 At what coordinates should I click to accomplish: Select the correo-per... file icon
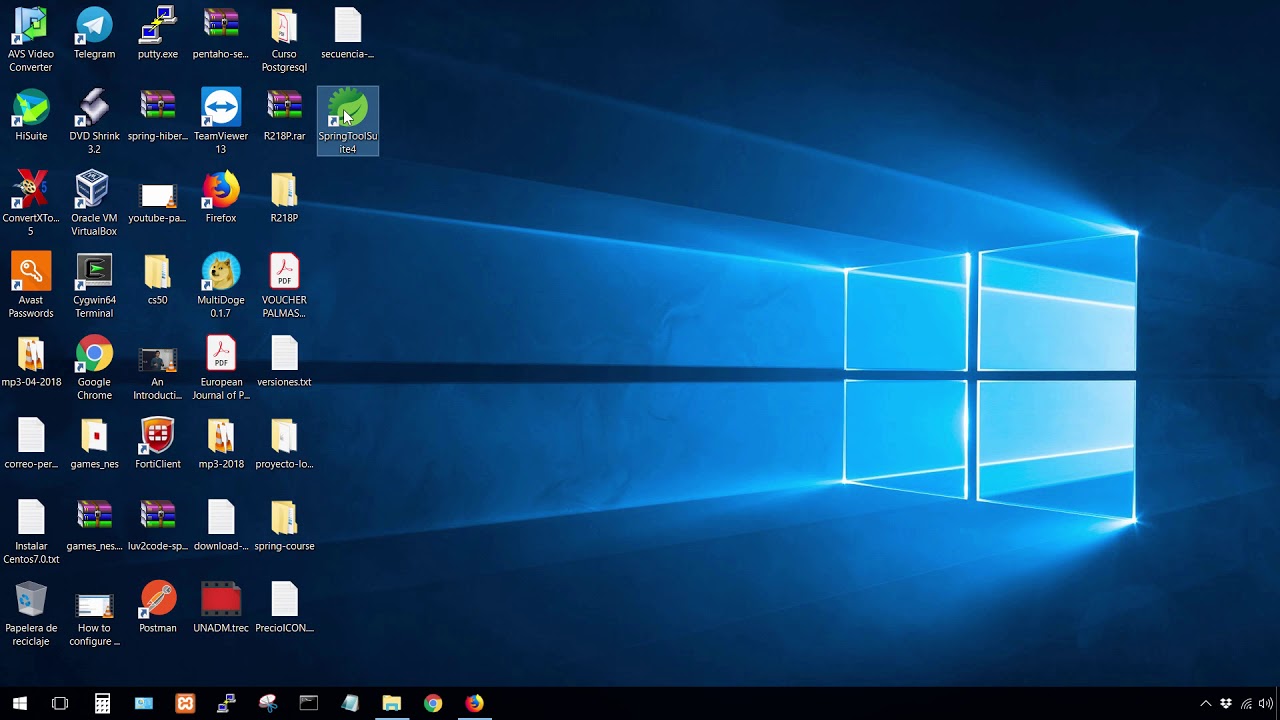coord(31,444)
